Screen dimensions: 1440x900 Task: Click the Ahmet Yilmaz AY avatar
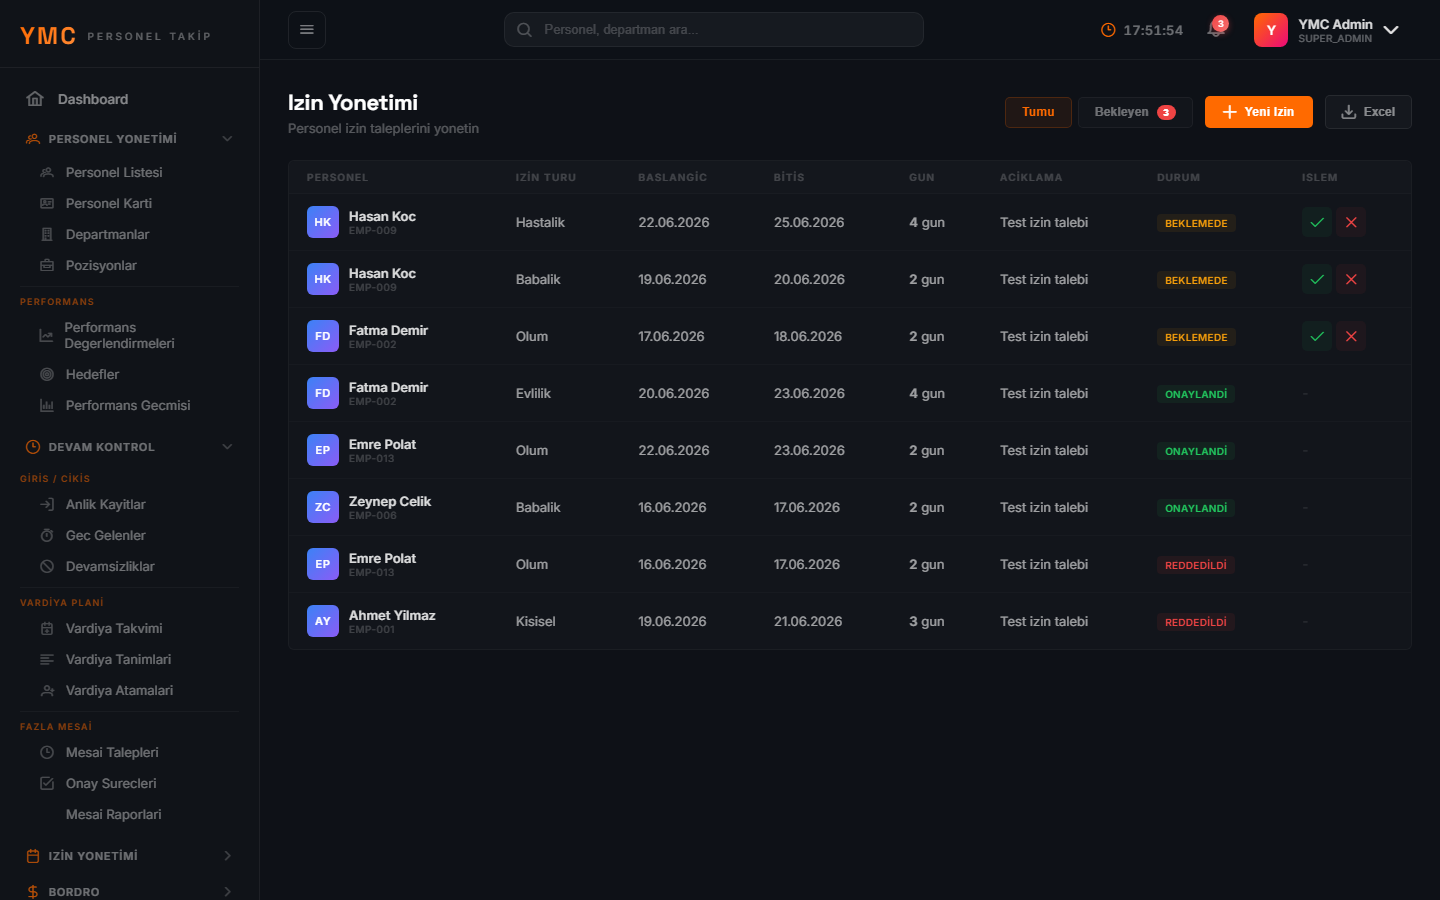(323, 621)
